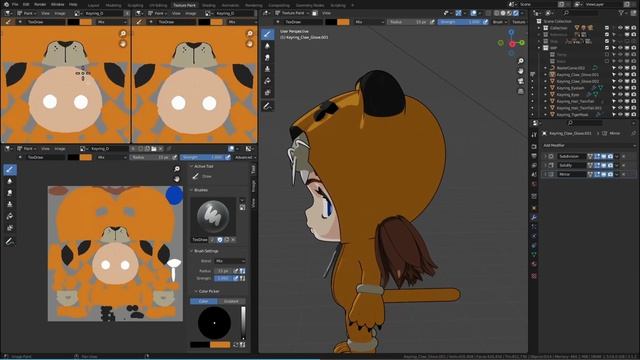Select the Color tab in Color Picker

click(204, 301)
